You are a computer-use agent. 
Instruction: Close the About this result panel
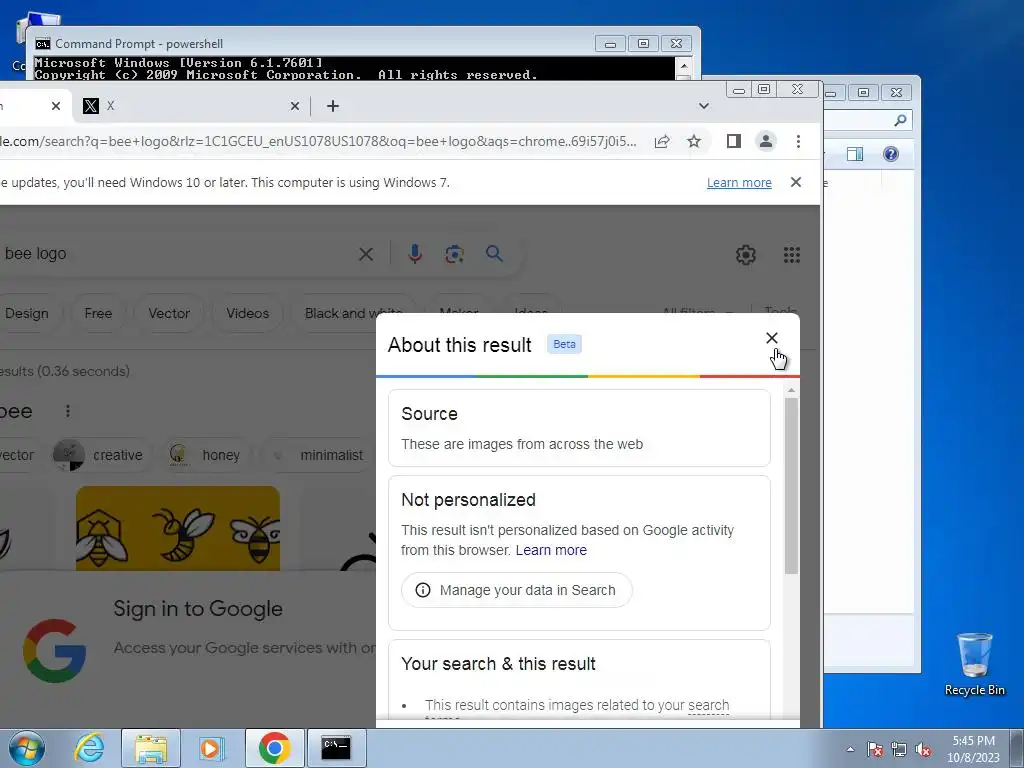tap(771, 338)
